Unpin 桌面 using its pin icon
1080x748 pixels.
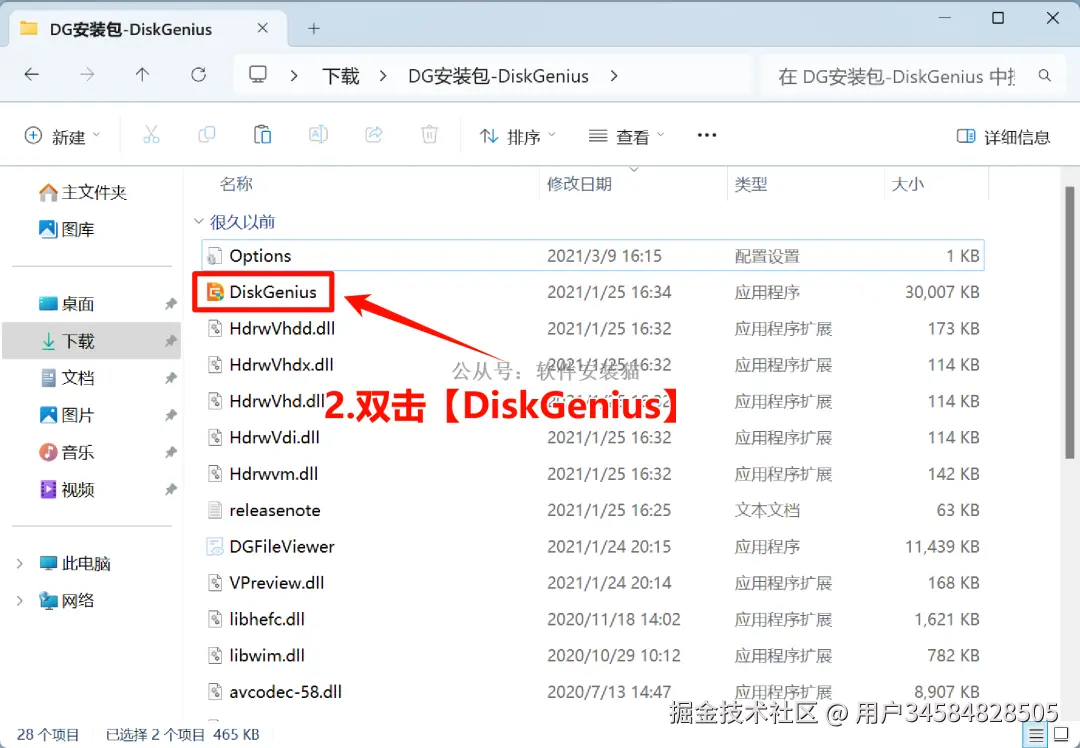[171, 304]
